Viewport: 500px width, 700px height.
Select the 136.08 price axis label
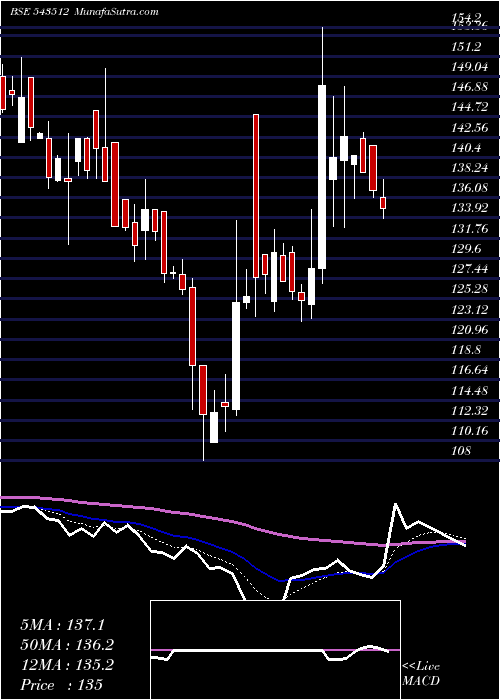tap(470, 188)
